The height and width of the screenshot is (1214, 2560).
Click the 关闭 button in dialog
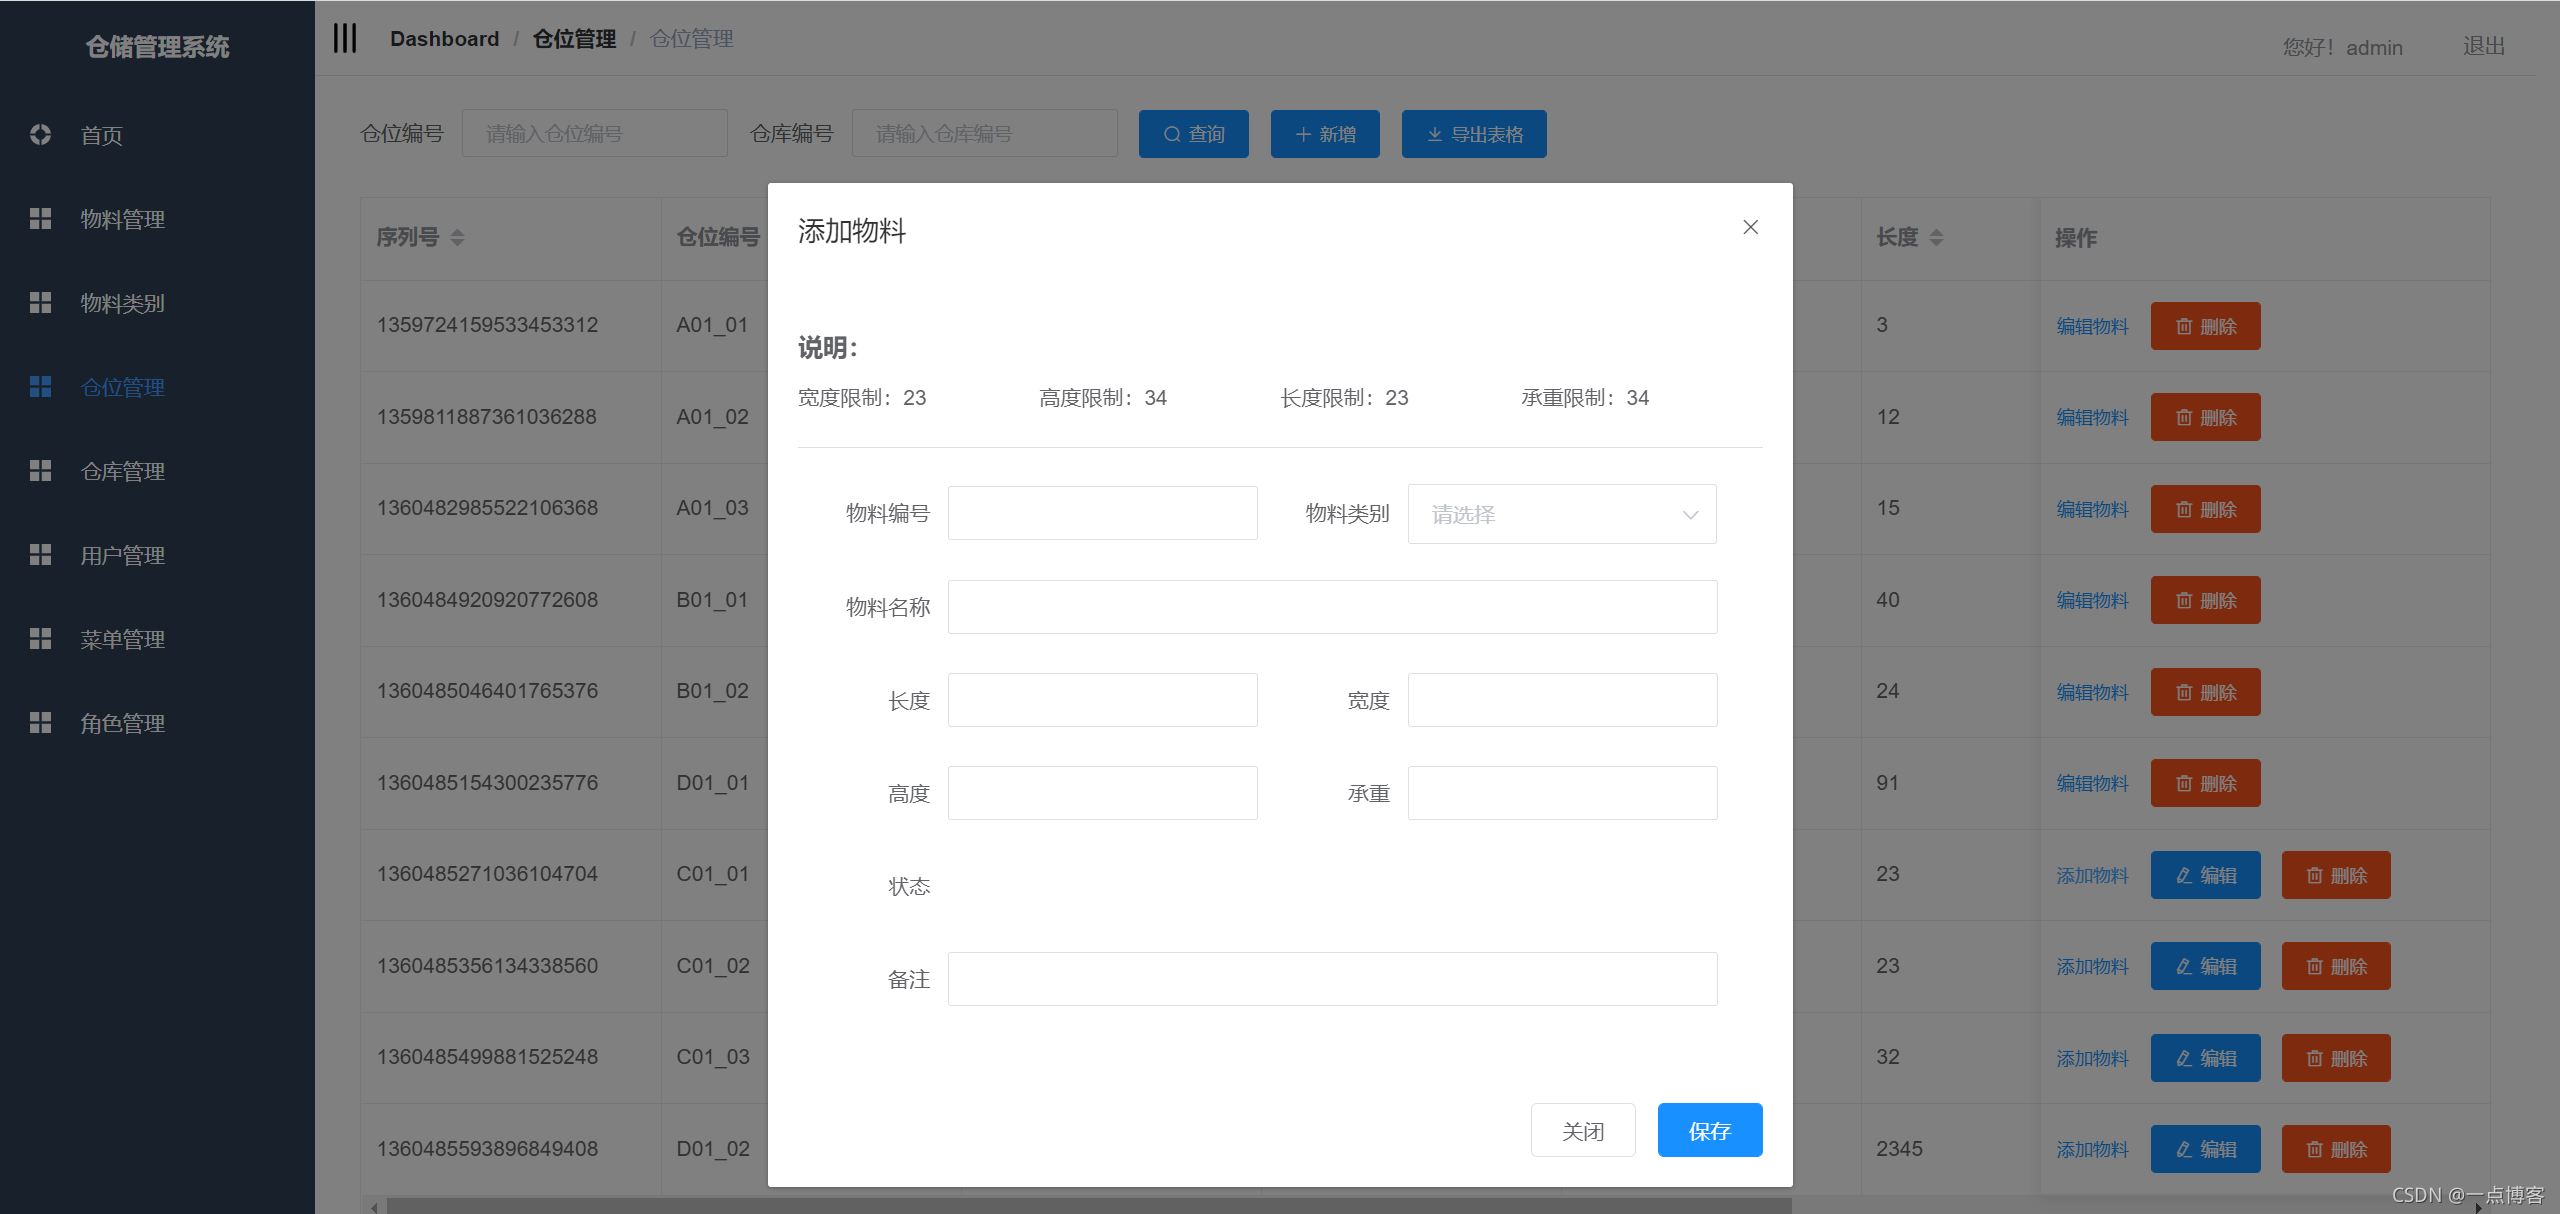pos(1583,1131)
